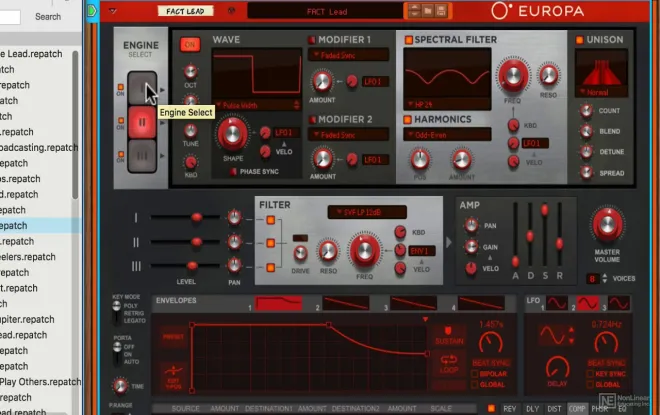Fold the Europa device with the triangle
Viewport: 660px width, 415px height.
(112, 11)
